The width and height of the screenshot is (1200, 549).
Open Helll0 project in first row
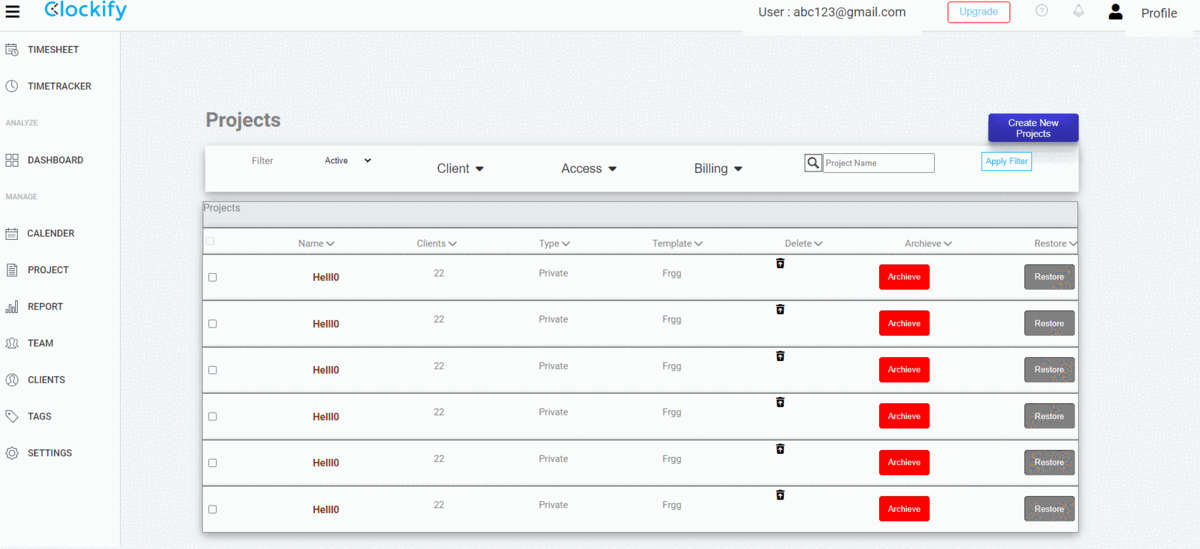click(326, 277)
